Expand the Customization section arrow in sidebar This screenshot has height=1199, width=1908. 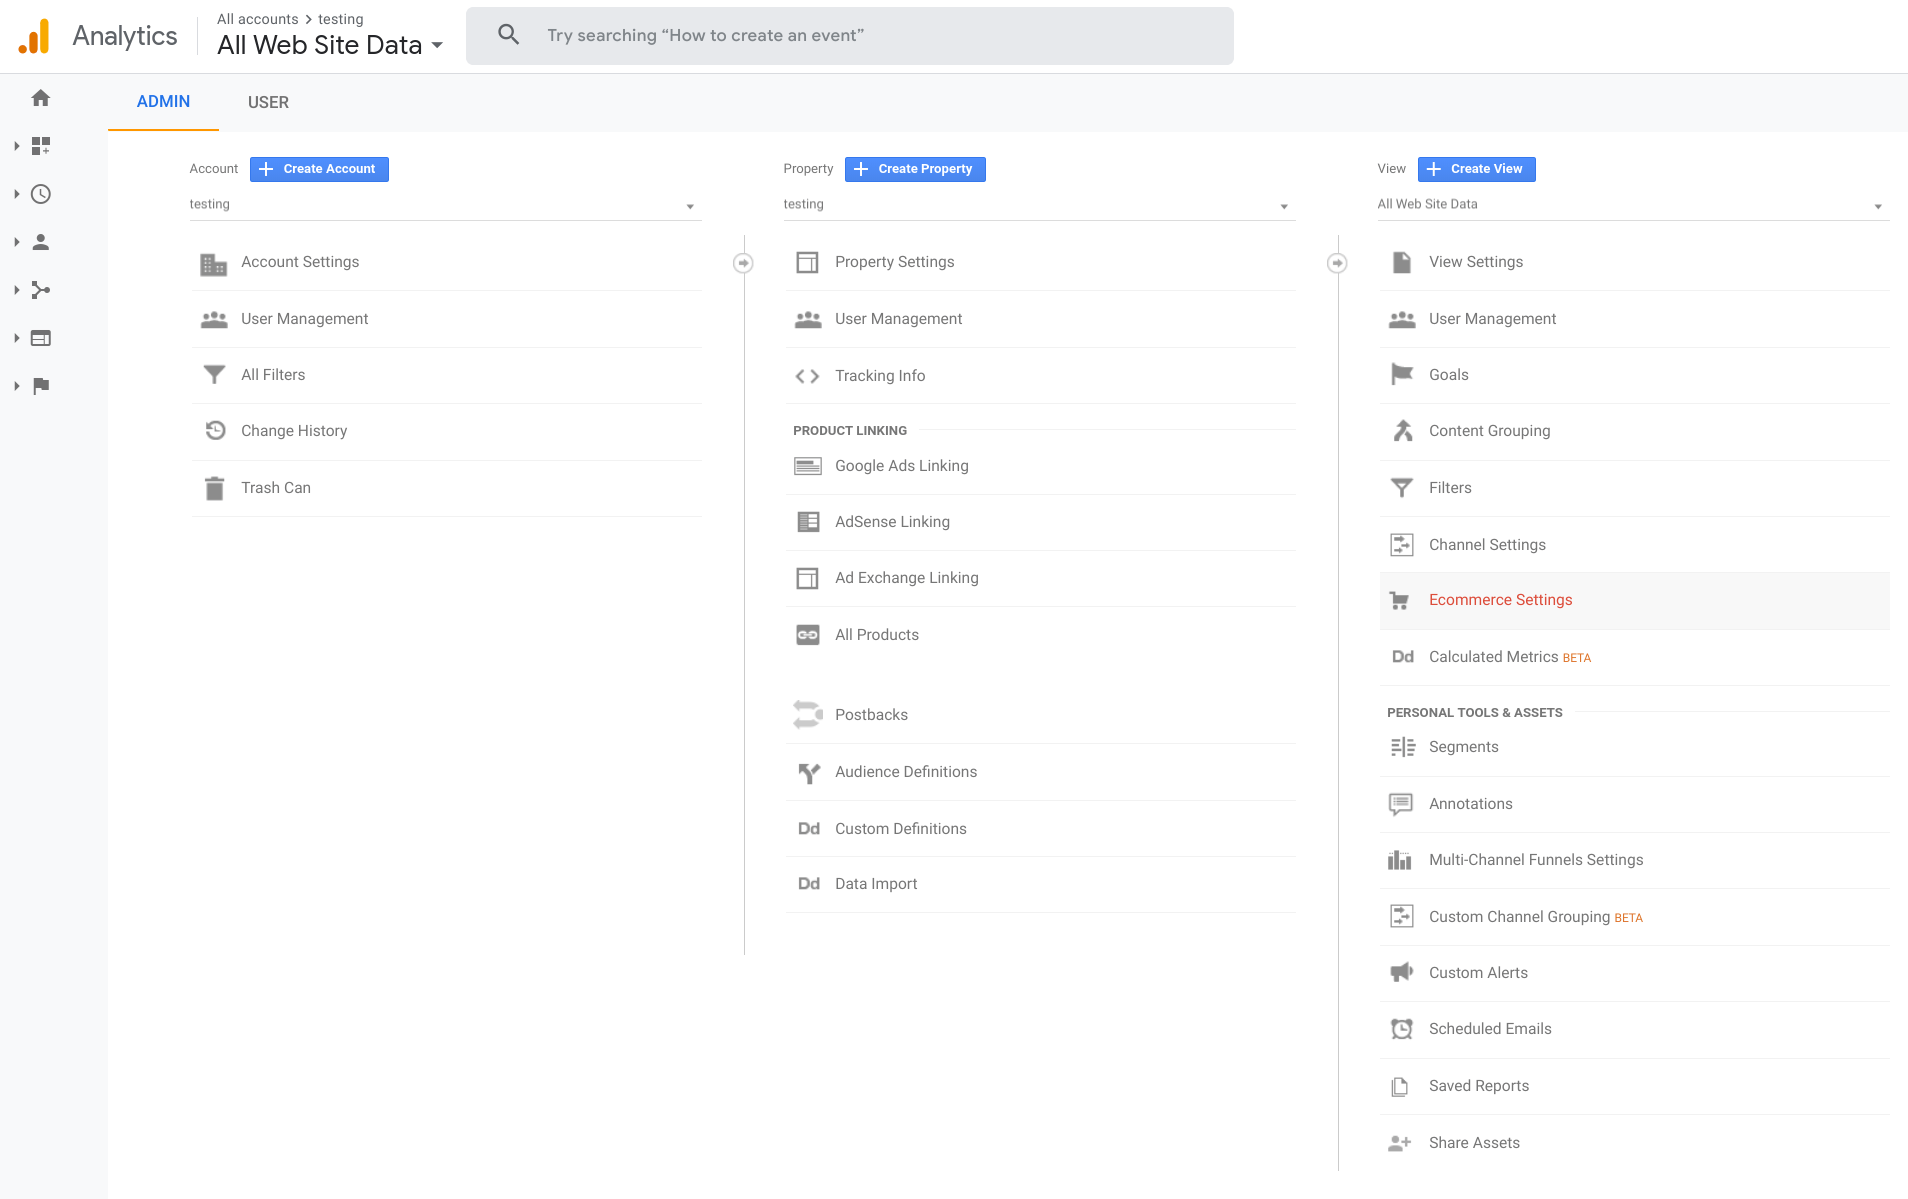pos(16,146)
